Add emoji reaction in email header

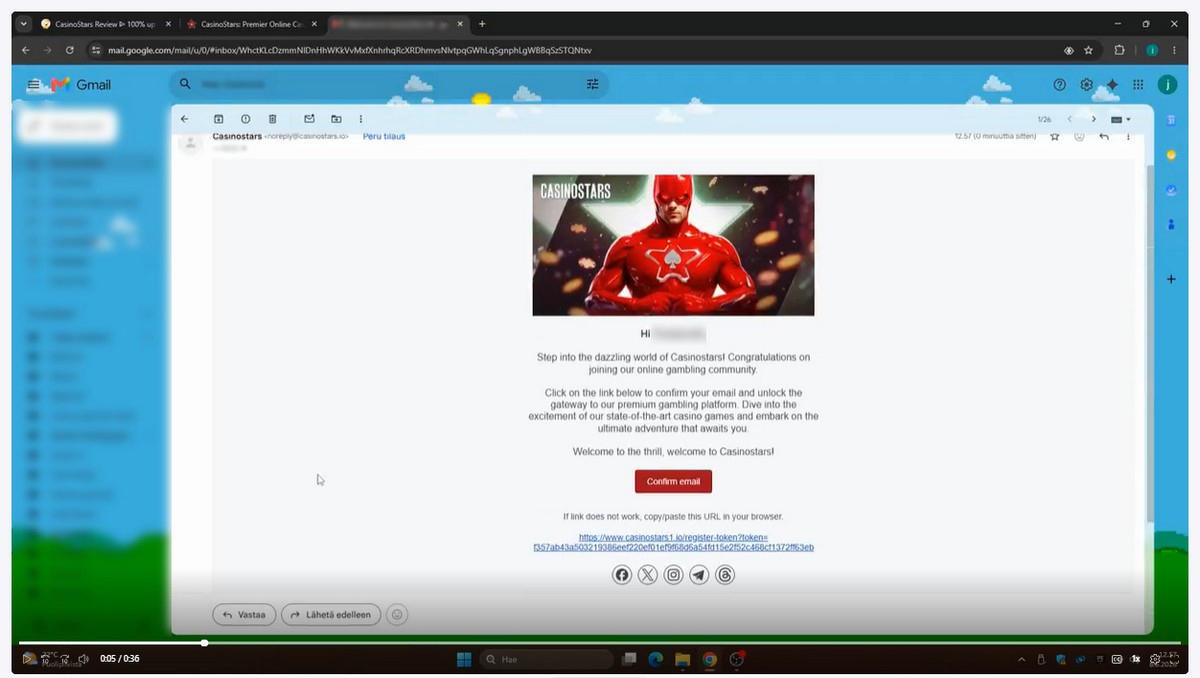1079,136
